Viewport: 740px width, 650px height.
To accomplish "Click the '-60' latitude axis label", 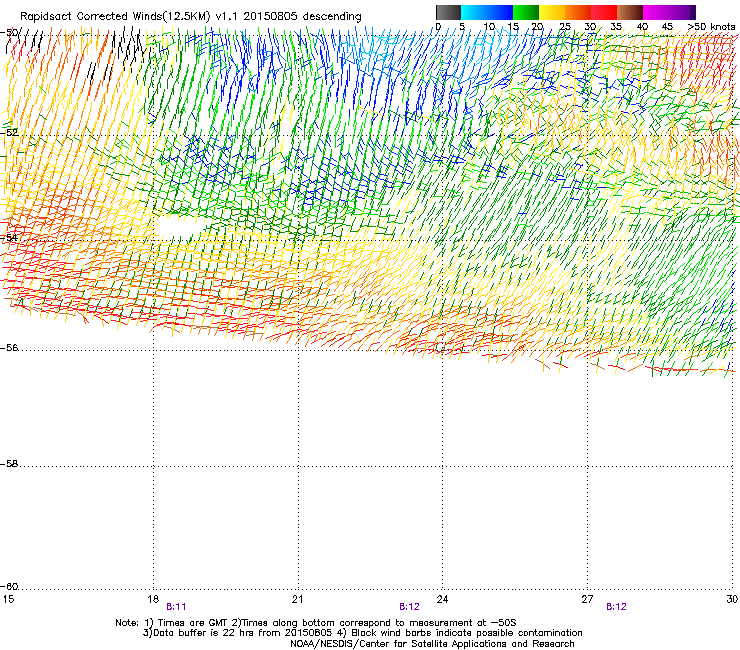I will coord(10,587).
